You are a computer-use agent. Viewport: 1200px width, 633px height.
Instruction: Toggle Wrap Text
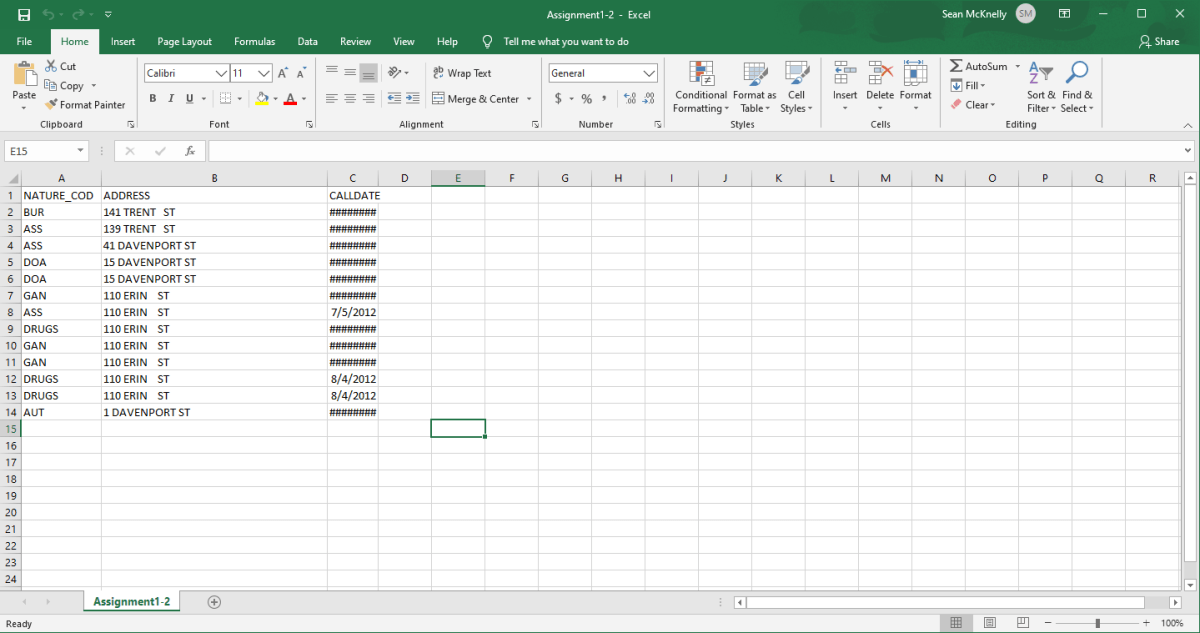point(462,73)
